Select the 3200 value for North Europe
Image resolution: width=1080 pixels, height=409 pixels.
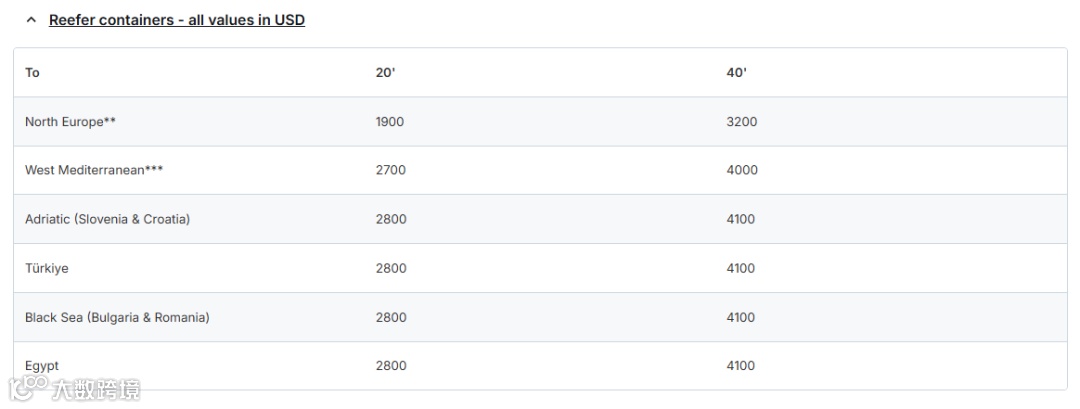742,122
